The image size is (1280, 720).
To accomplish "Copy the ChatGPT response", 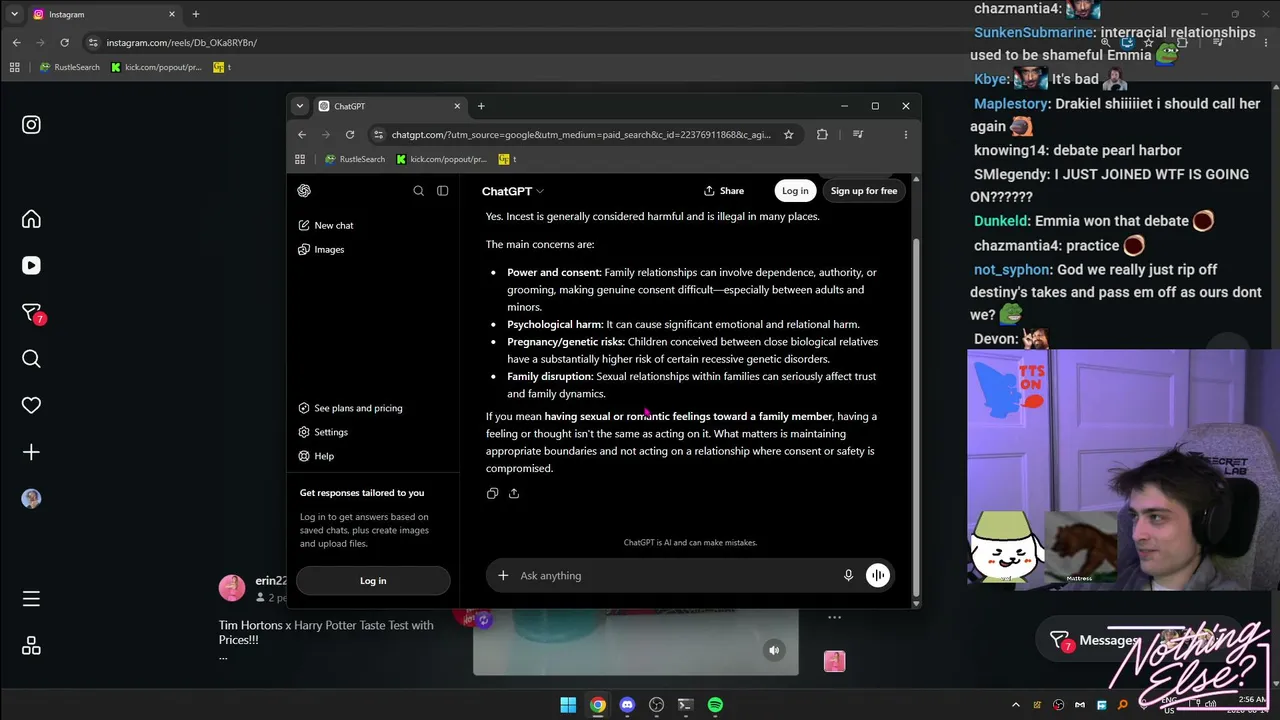I will click(x=492, y=493).
